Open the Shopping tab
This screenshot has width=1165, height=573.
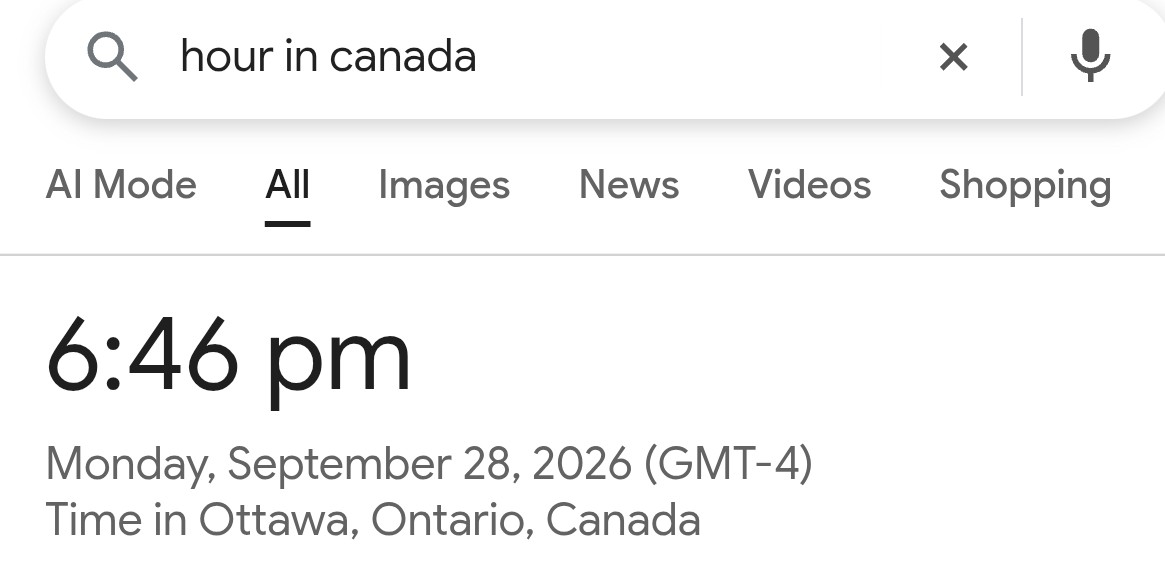click(1025, 186)
